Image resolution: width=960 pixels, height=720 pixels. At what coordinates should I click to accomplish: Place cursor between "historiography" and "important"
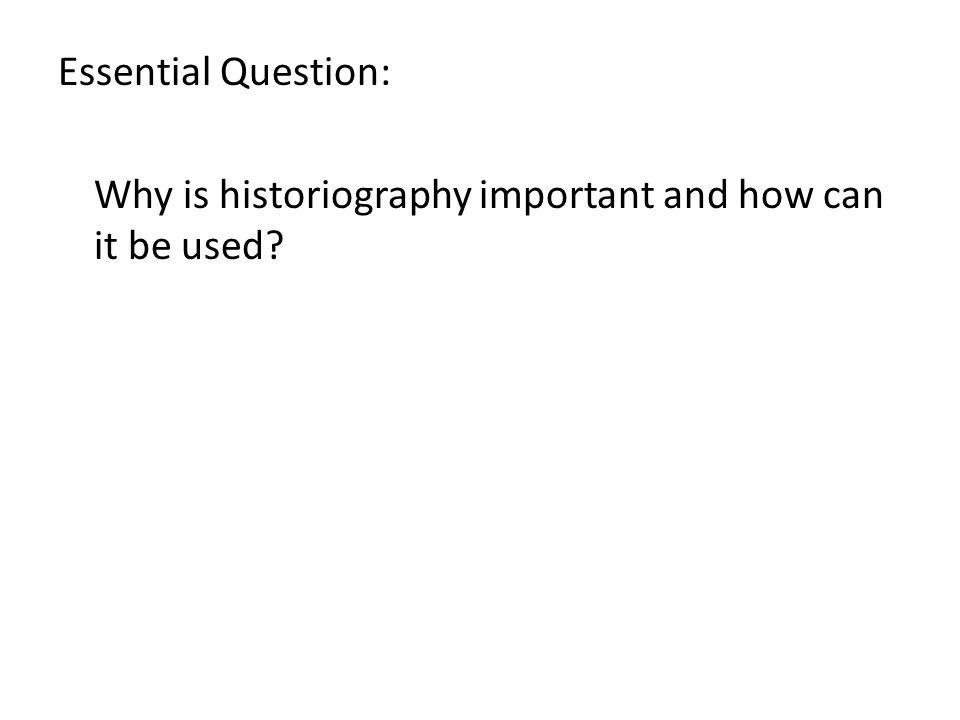point(476,197)
